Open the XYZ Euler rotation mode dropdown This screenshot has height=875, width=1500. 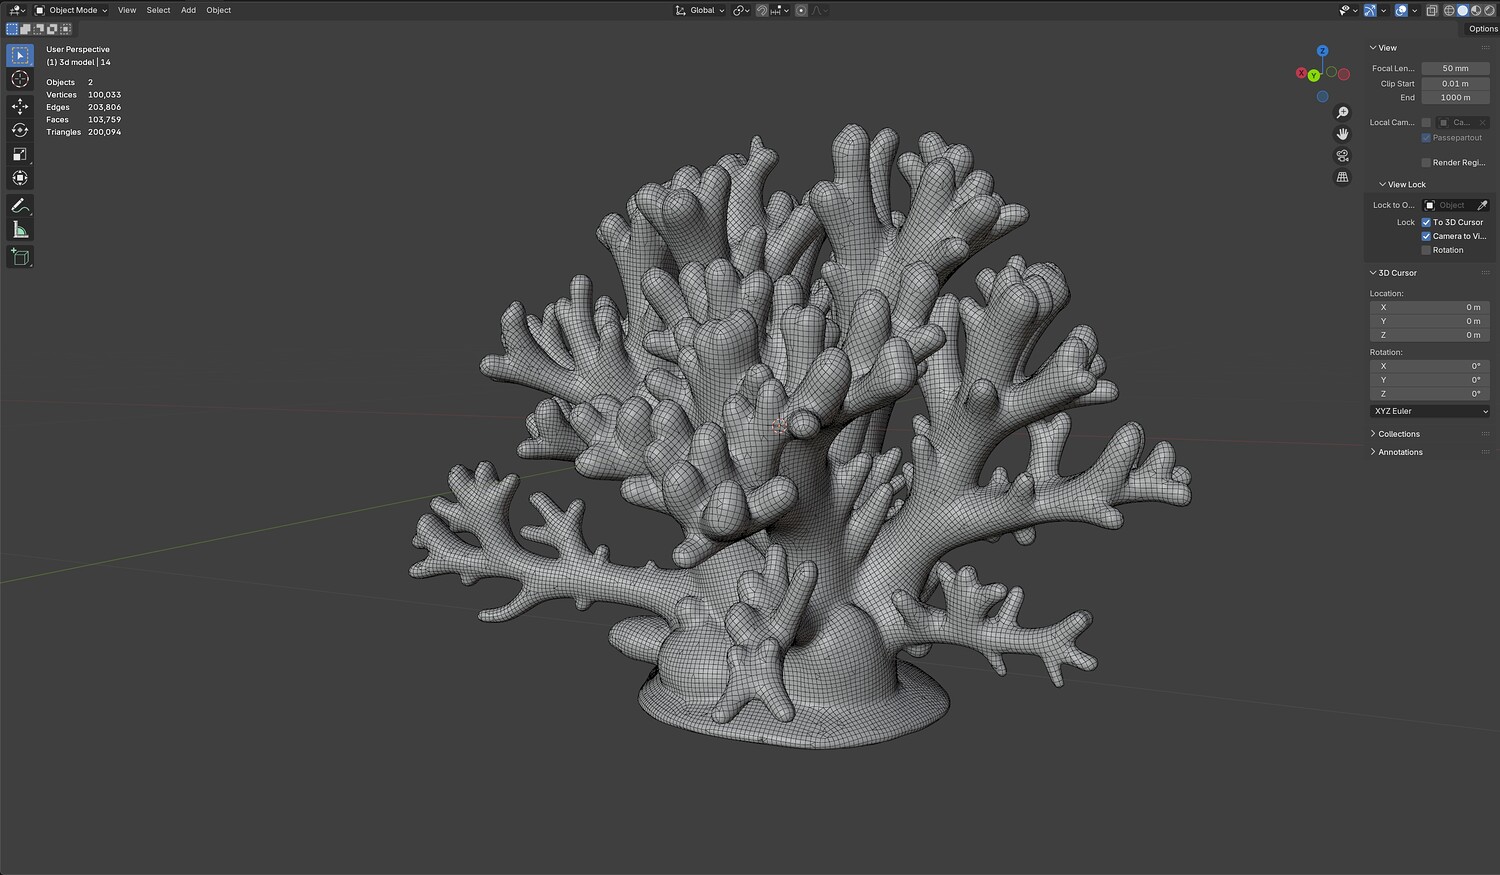point(1430,411)
